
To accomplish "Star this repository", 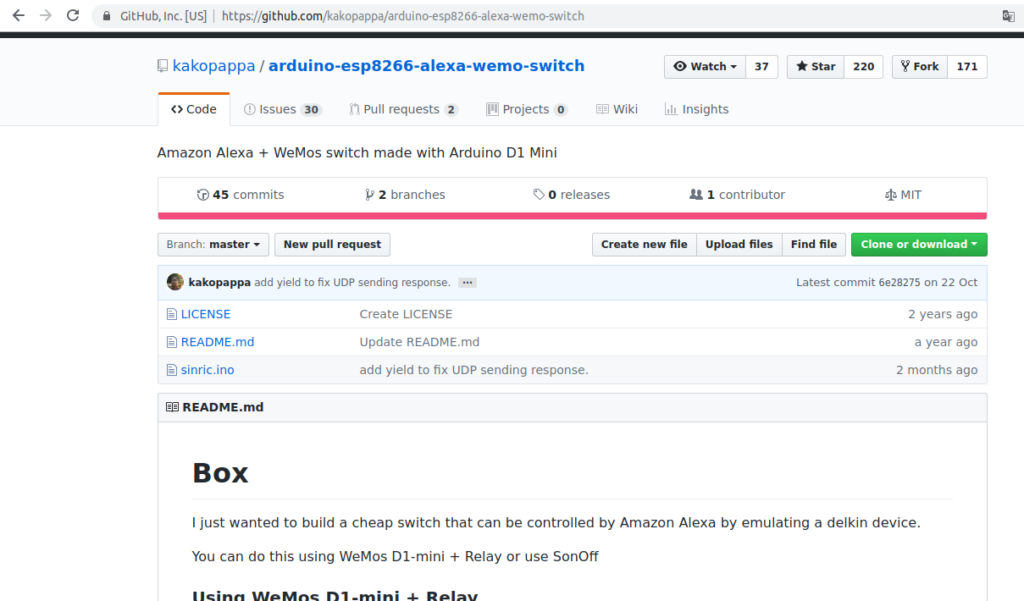I will (x=816, y=67).
